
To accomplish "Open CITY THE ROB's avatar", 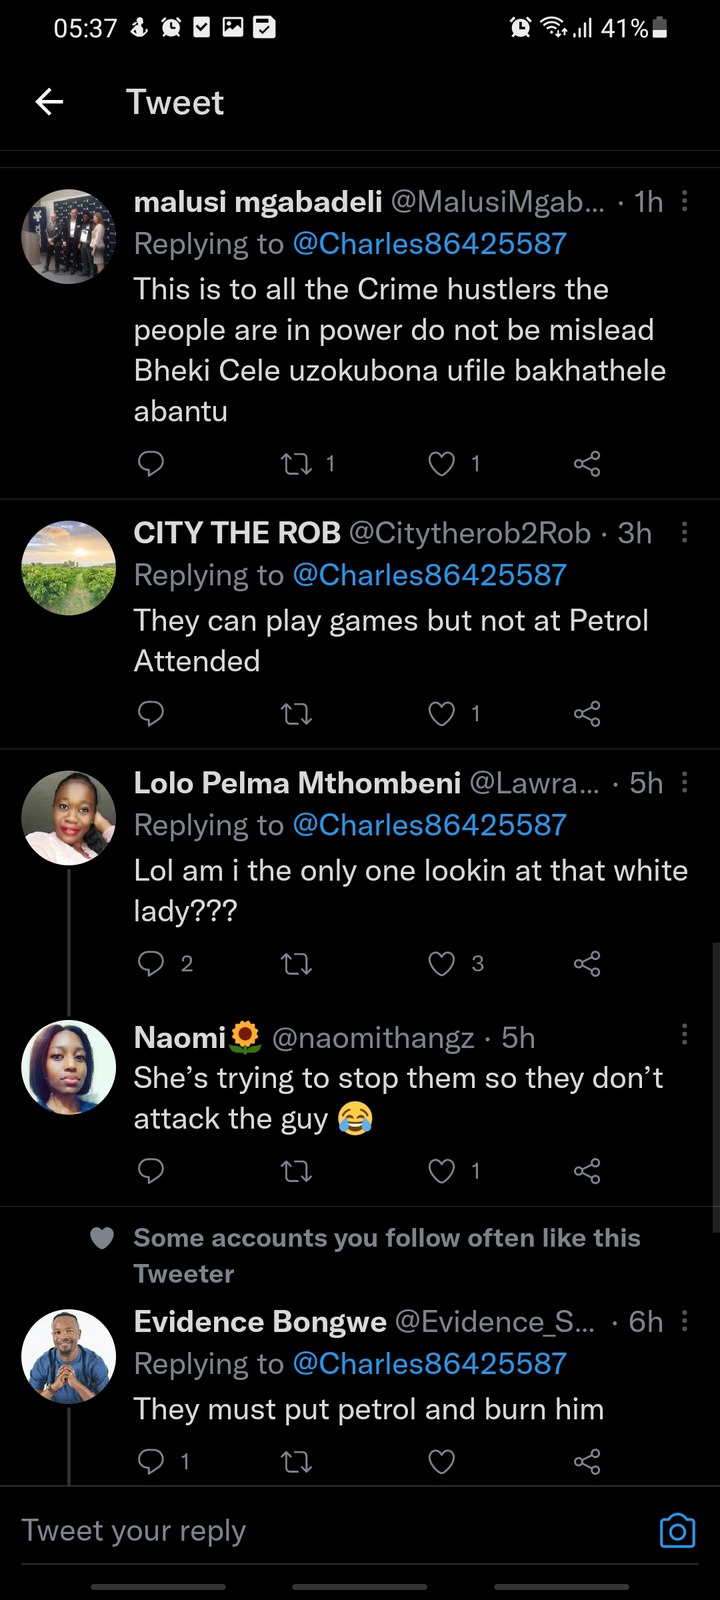I will [69, 568].
